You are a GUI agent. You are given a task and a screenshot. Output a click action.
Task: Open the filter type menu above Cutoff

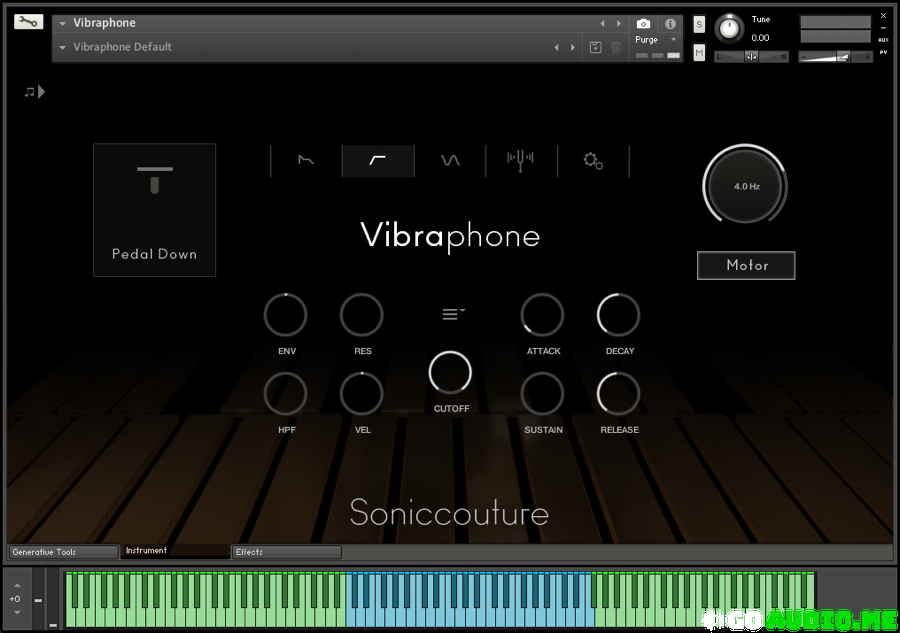pyautogui.click(x=453, y=314)
